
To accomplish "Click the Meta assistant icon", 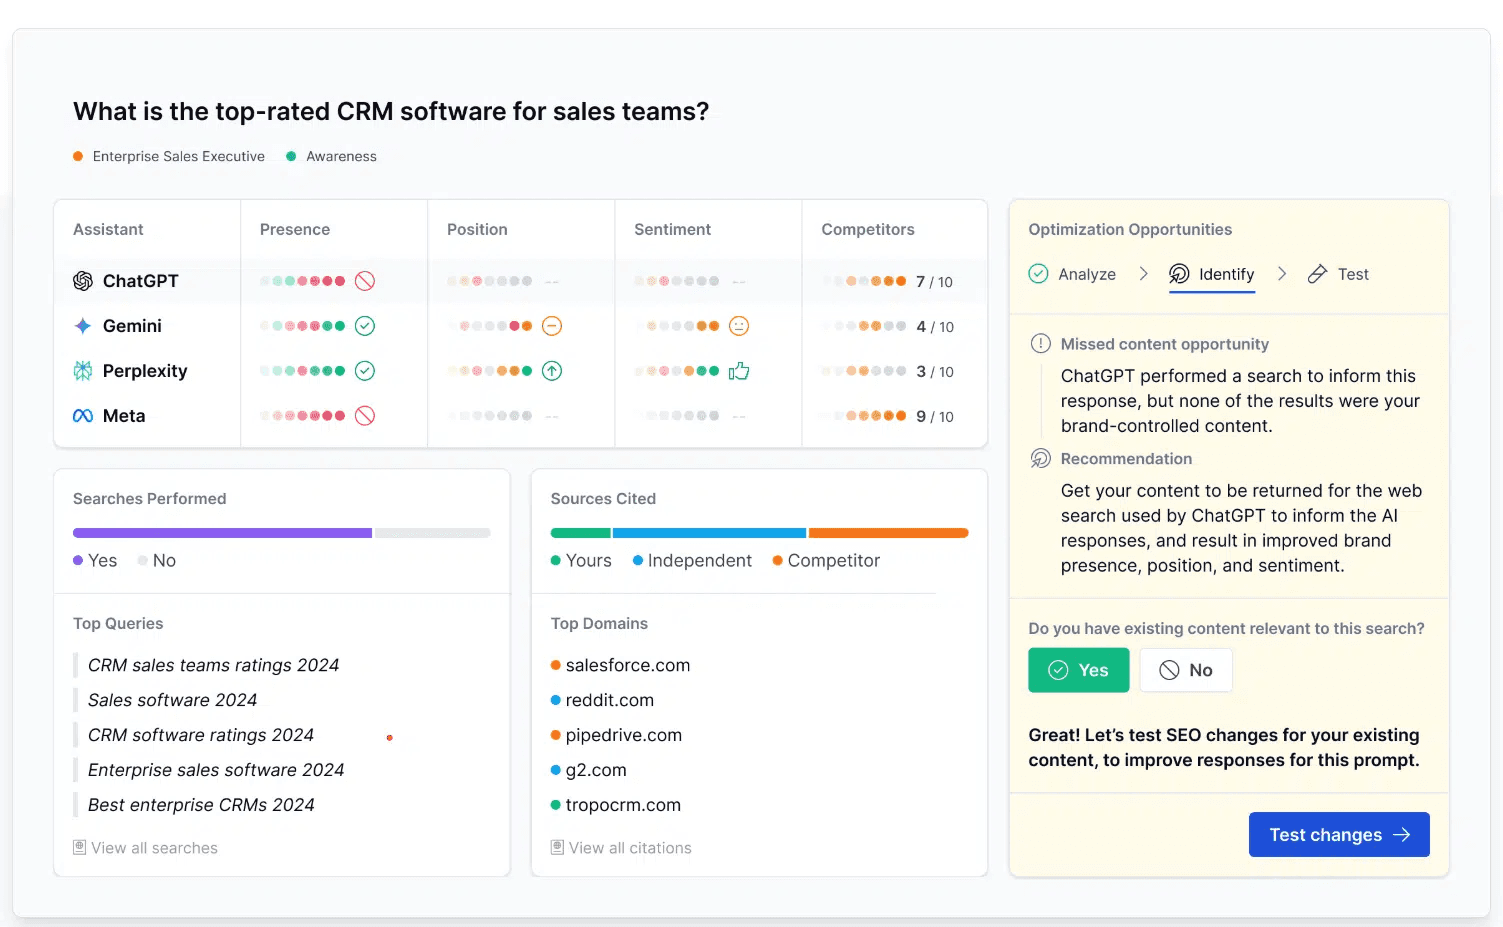I will 82,415.
